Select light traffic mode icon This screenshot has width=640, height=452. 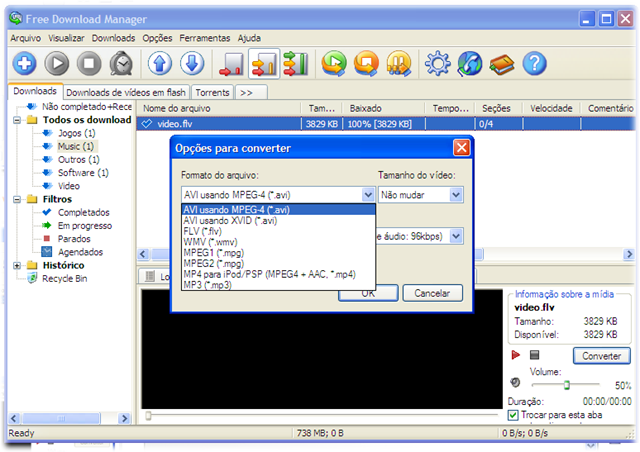(231, 64)
